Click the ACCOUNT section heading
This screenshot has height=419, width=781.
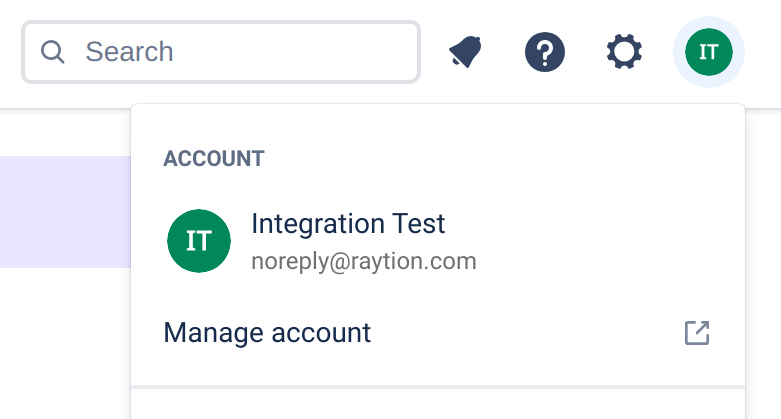pyautogui.click(x=214, y=159)
